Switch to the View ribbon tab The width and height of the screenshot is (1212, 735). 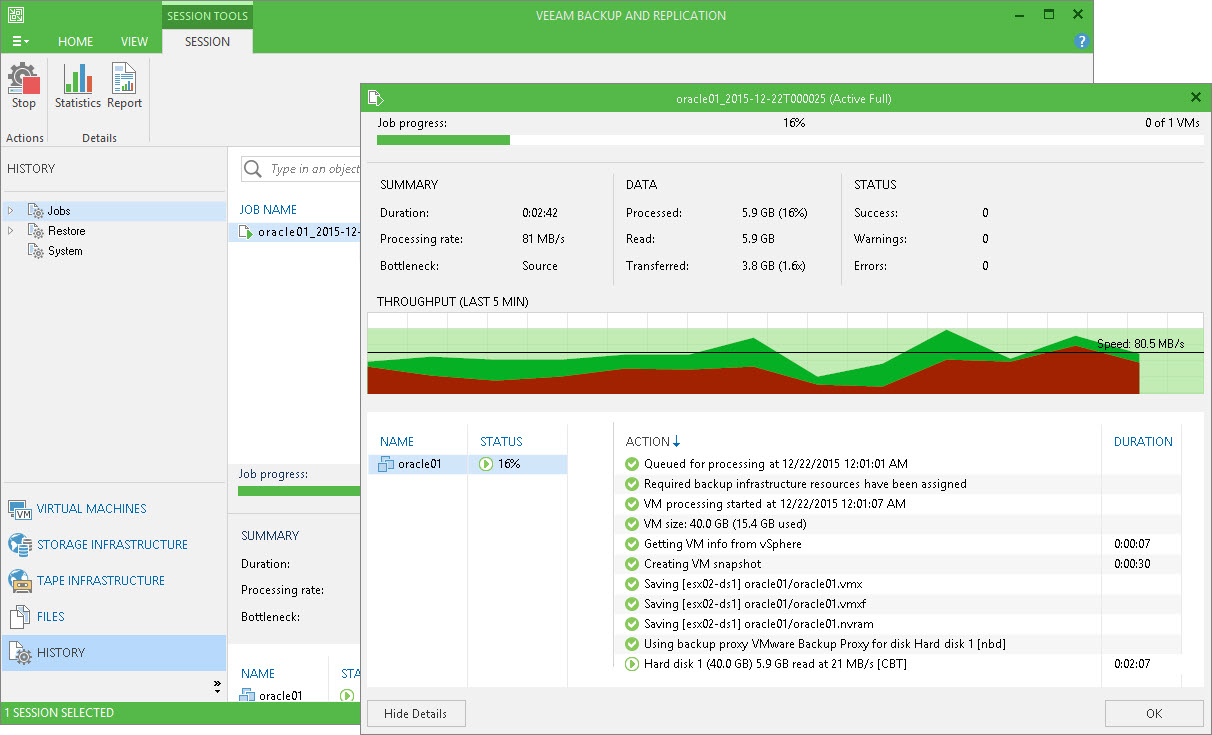(x=134, y=42)
